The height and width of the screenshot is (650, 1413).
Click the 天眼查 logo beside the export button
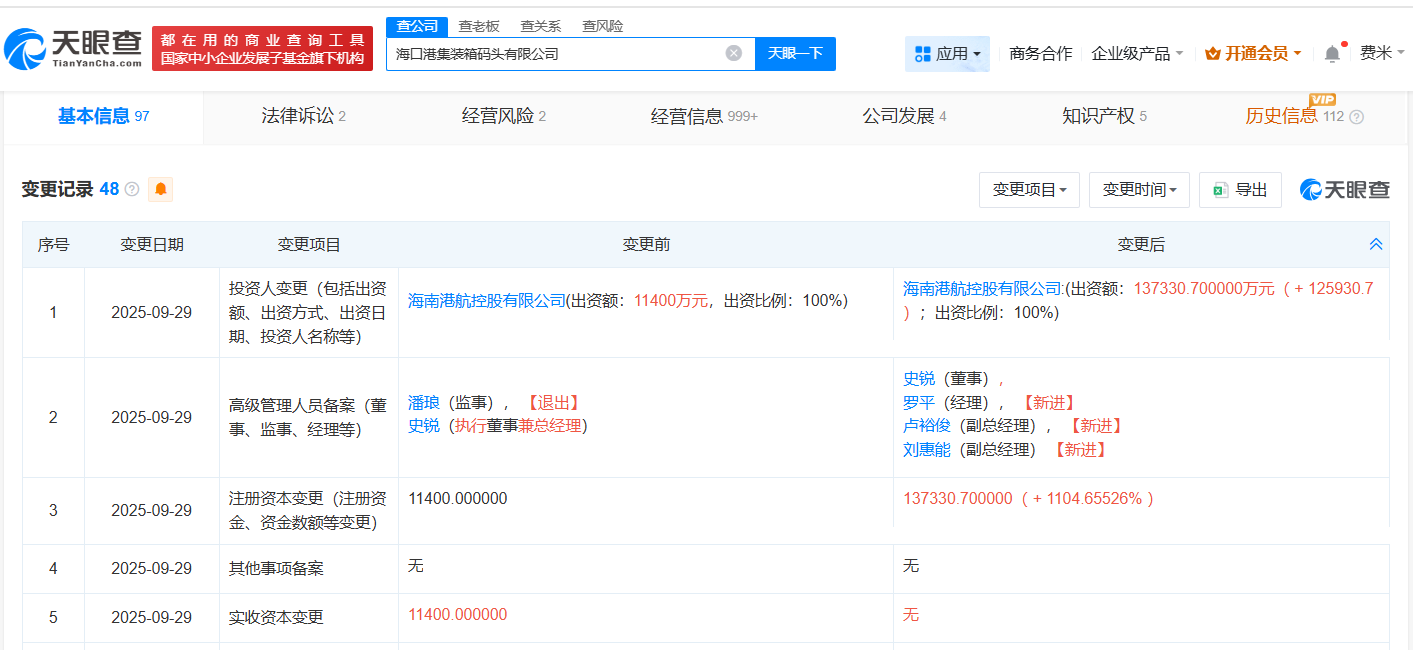1344,189
